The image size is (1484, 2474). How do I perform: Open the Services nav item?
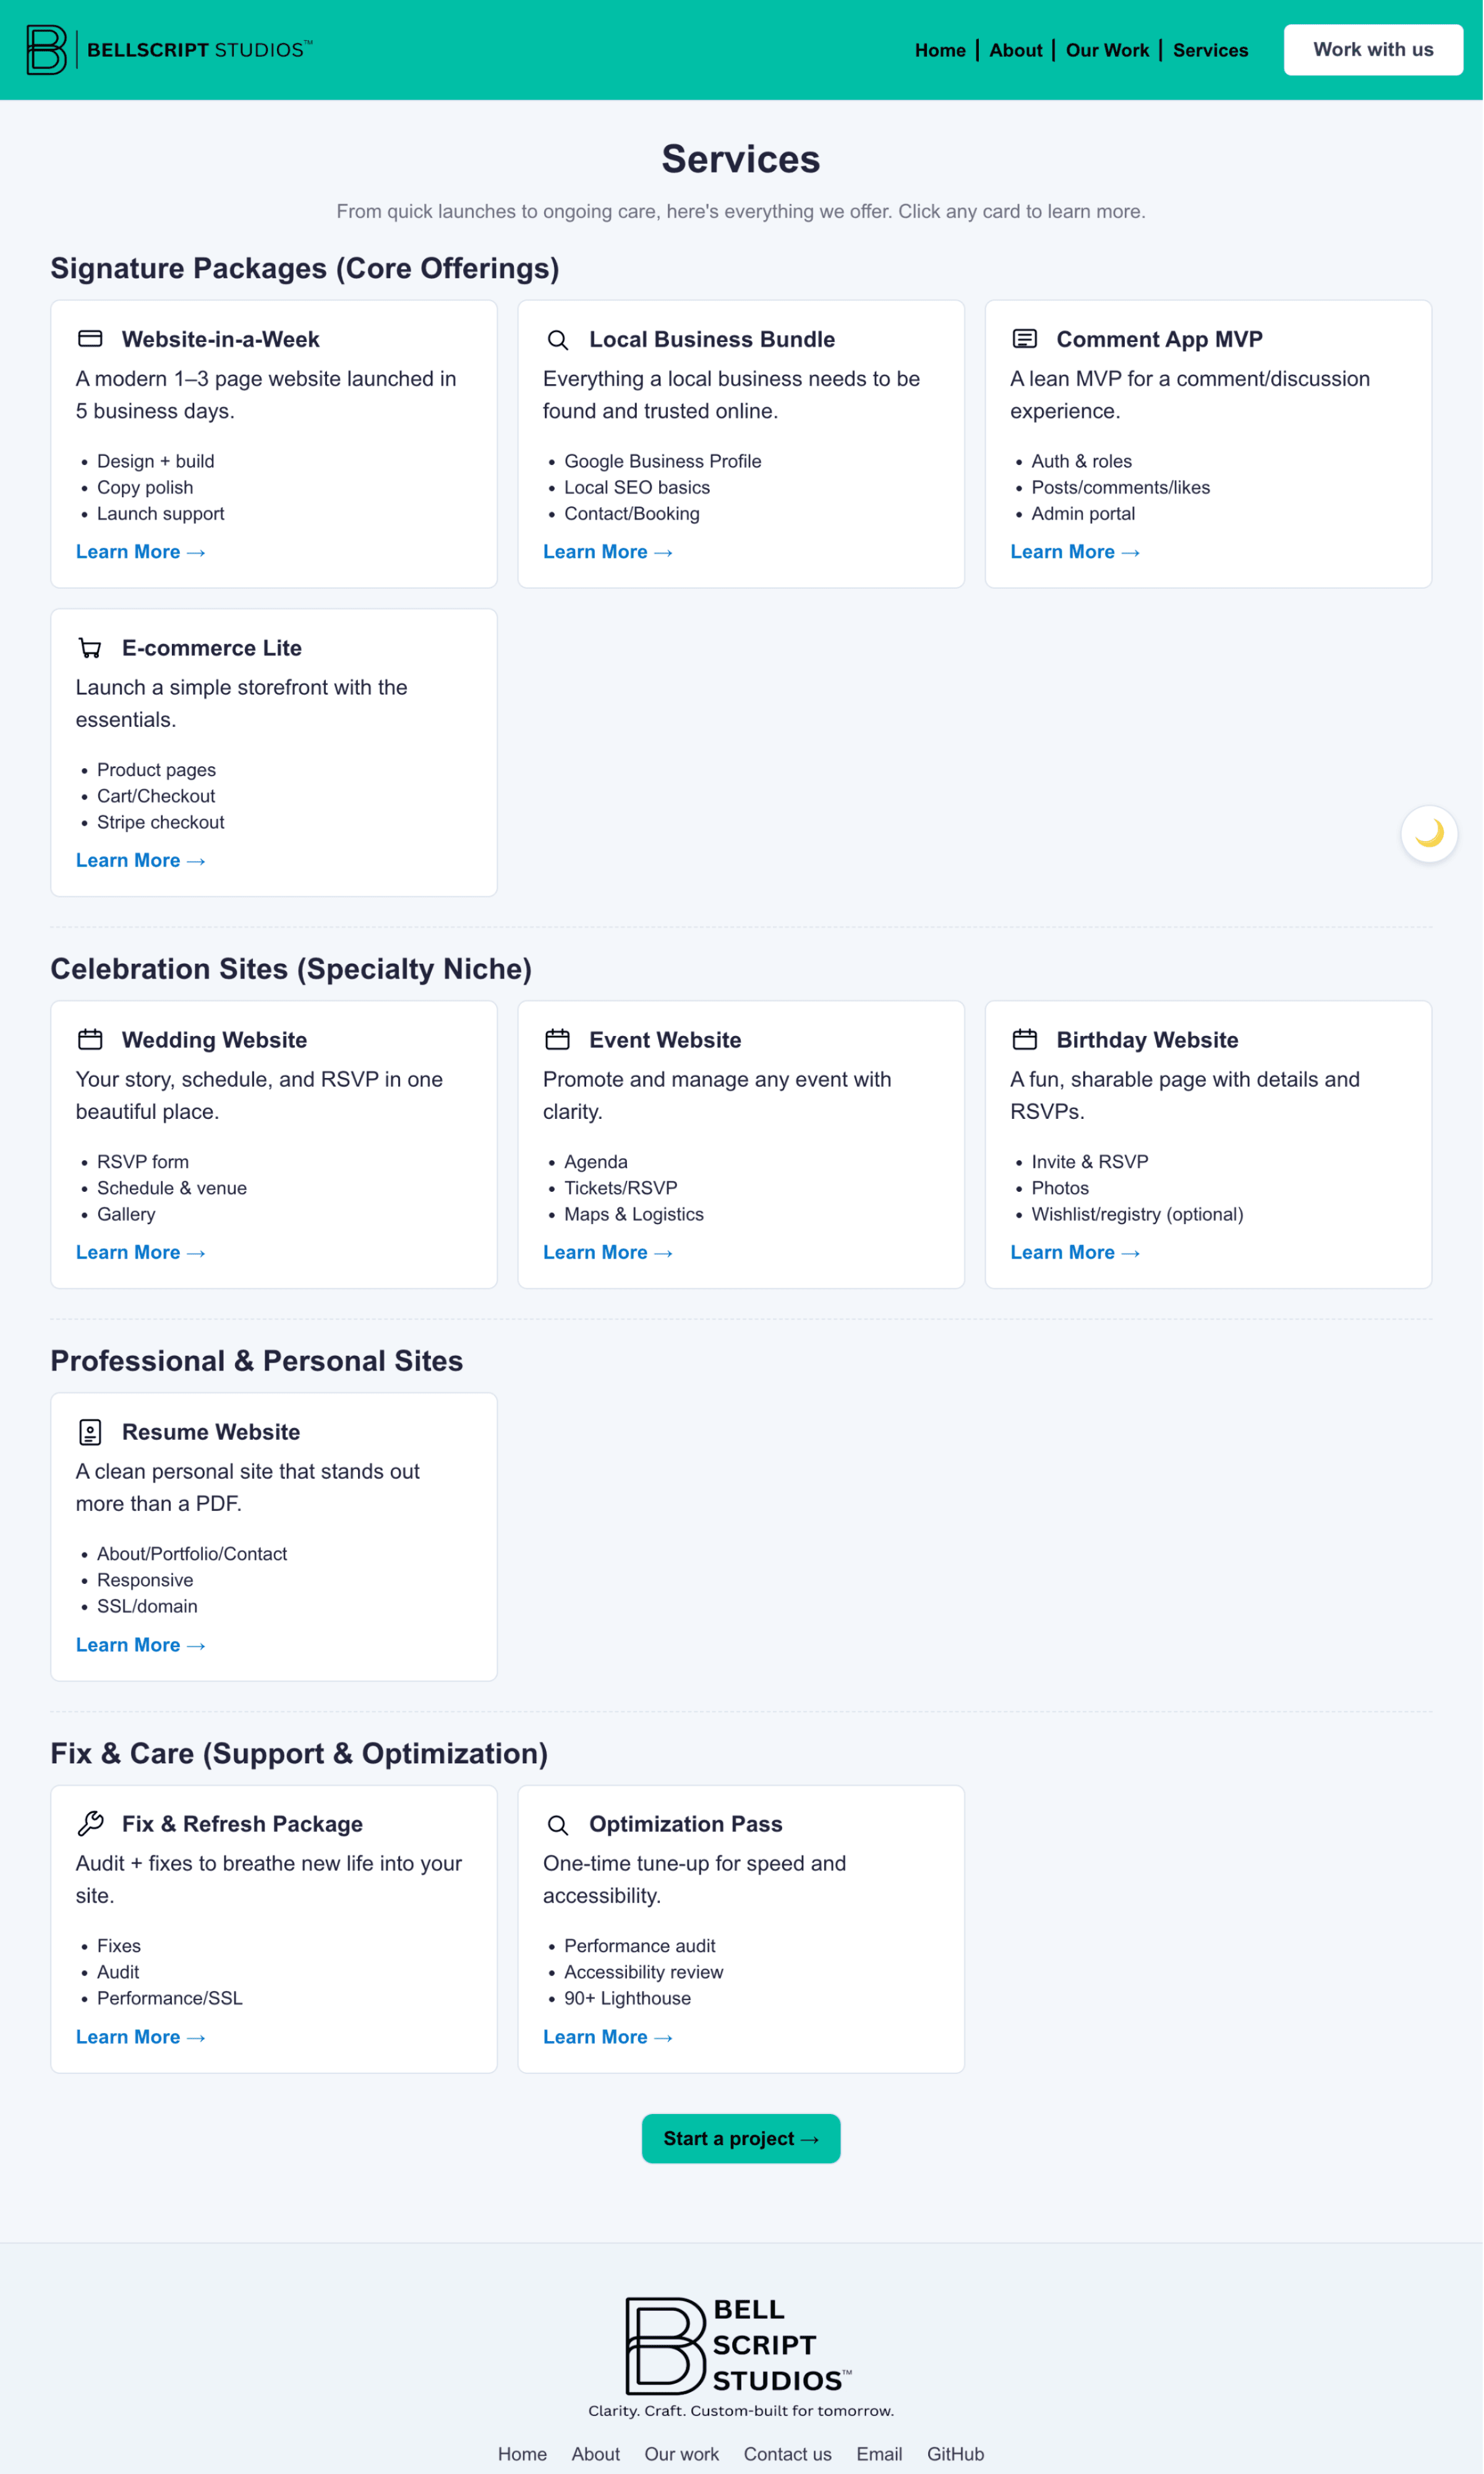[1210, 50]
